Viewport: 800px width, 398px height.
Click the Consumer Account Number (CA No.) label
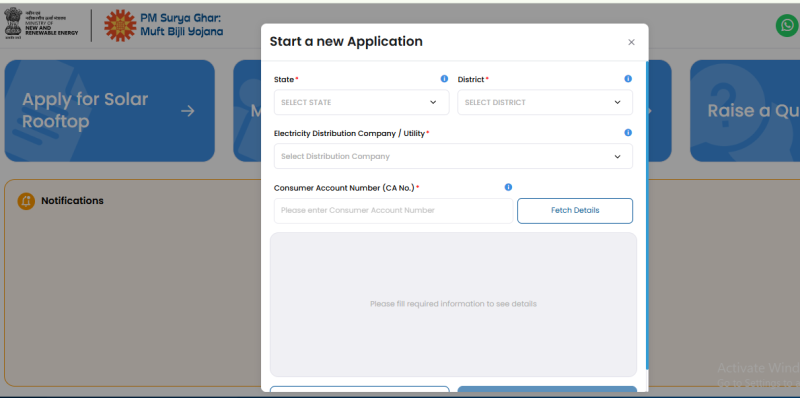coord(344,188)
